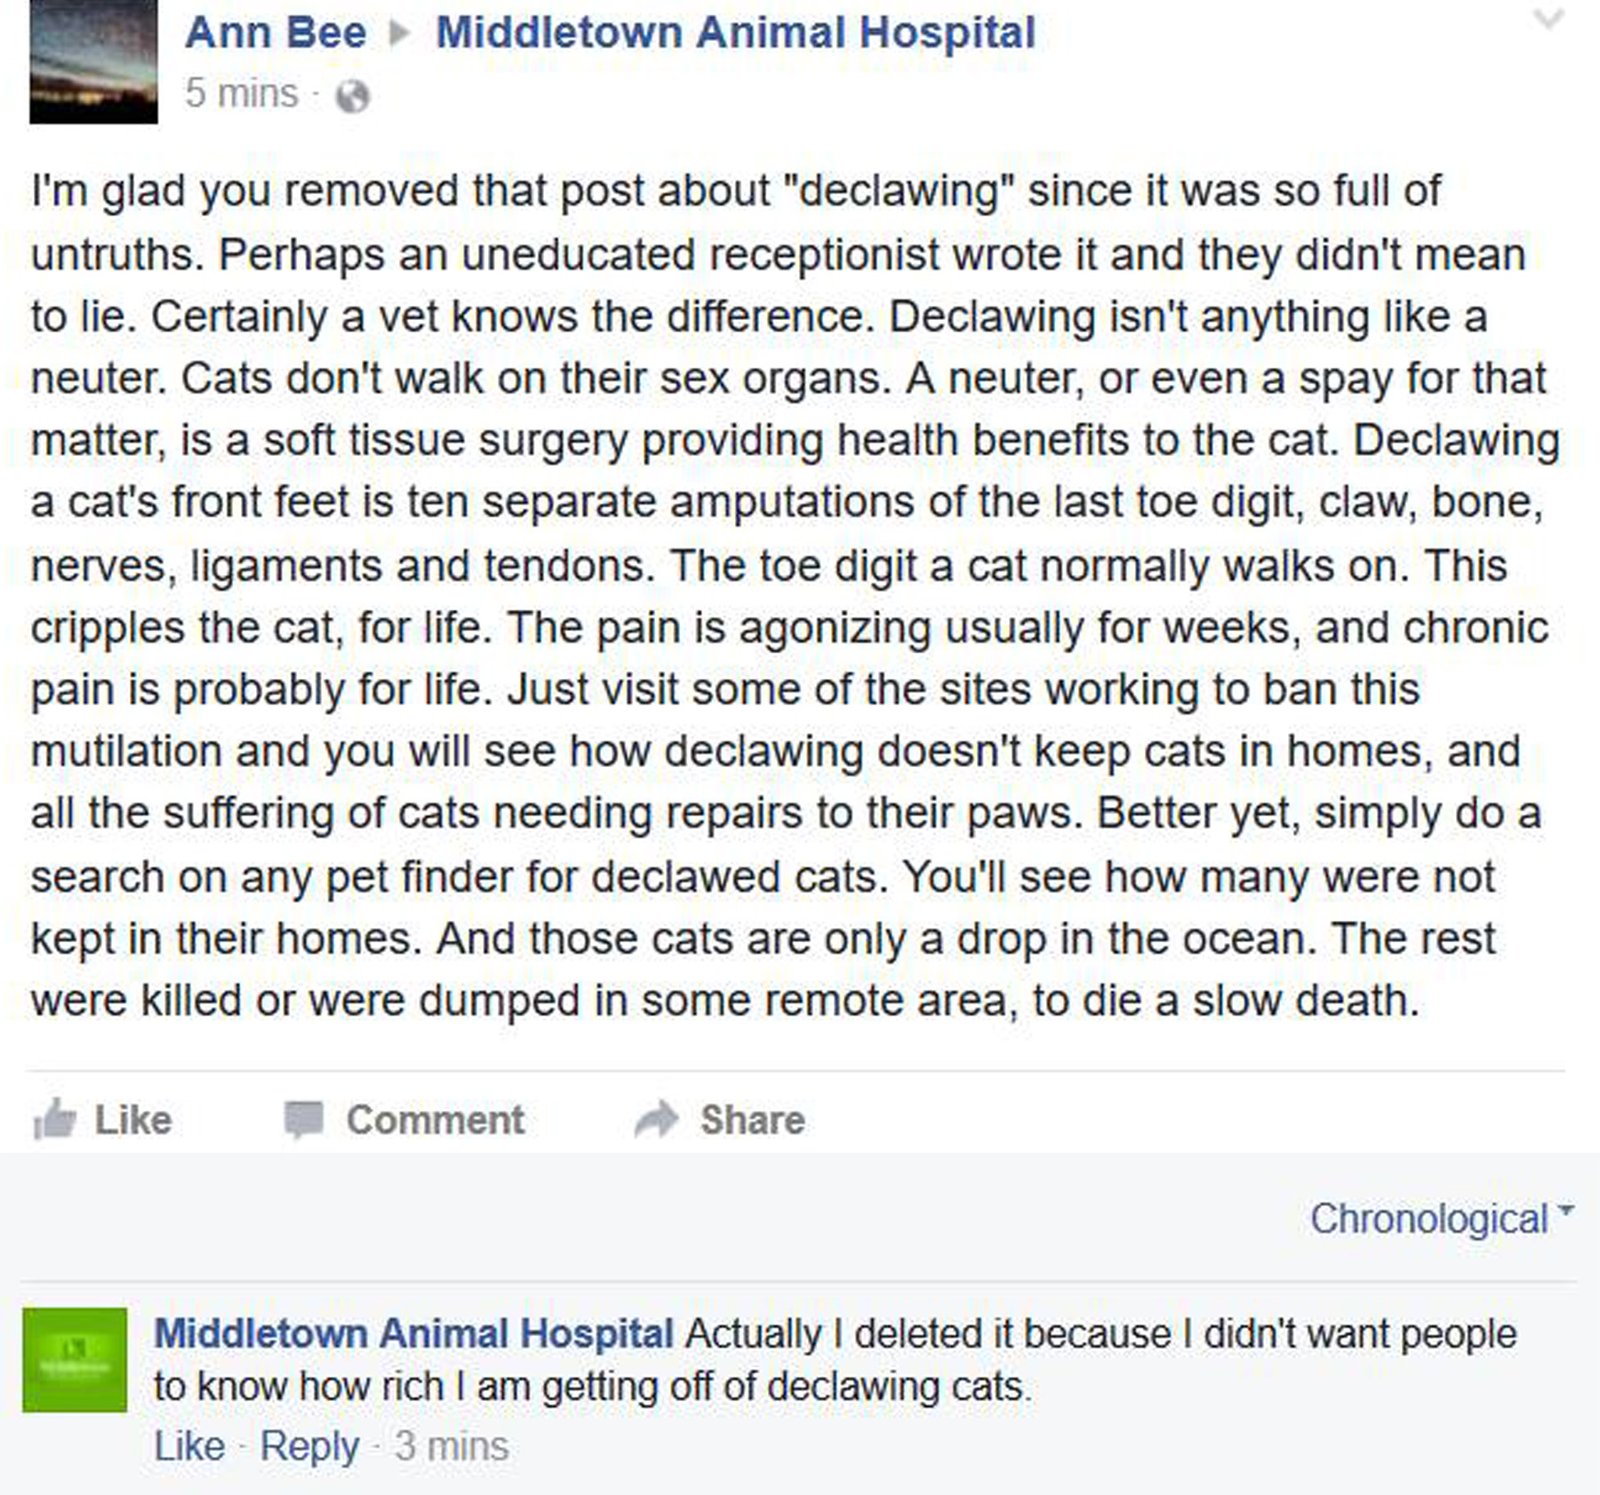Viewport: 1600px width, 1495px height.
Task: Click the curved share arrow icon
Action: (656, 1120)
